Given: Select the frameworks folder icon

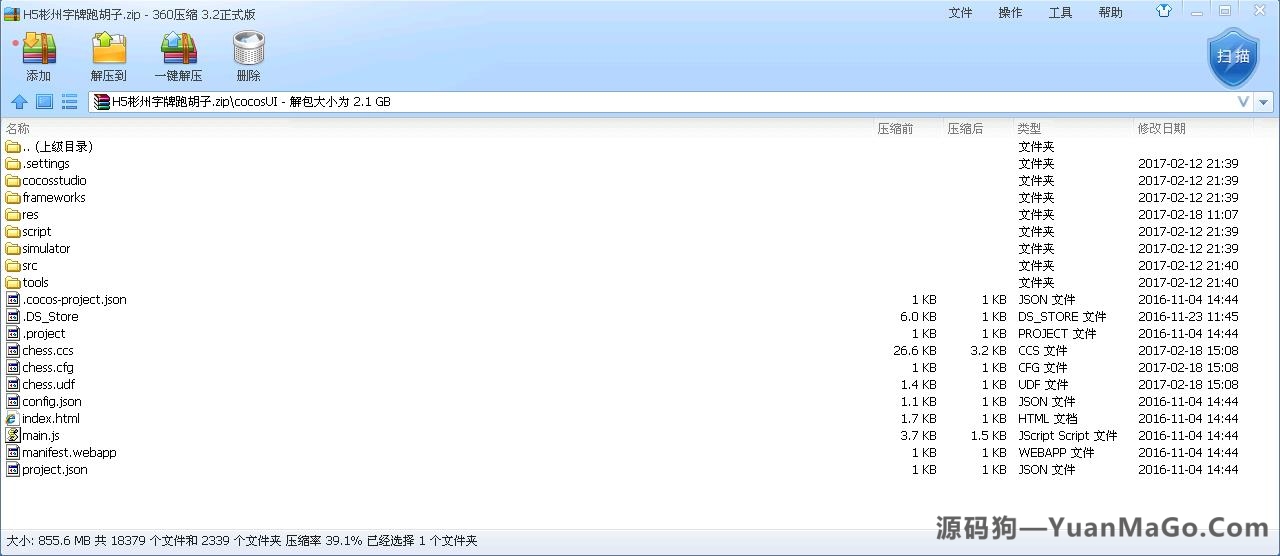Looking at the screenshot, I should pos(13,197).
